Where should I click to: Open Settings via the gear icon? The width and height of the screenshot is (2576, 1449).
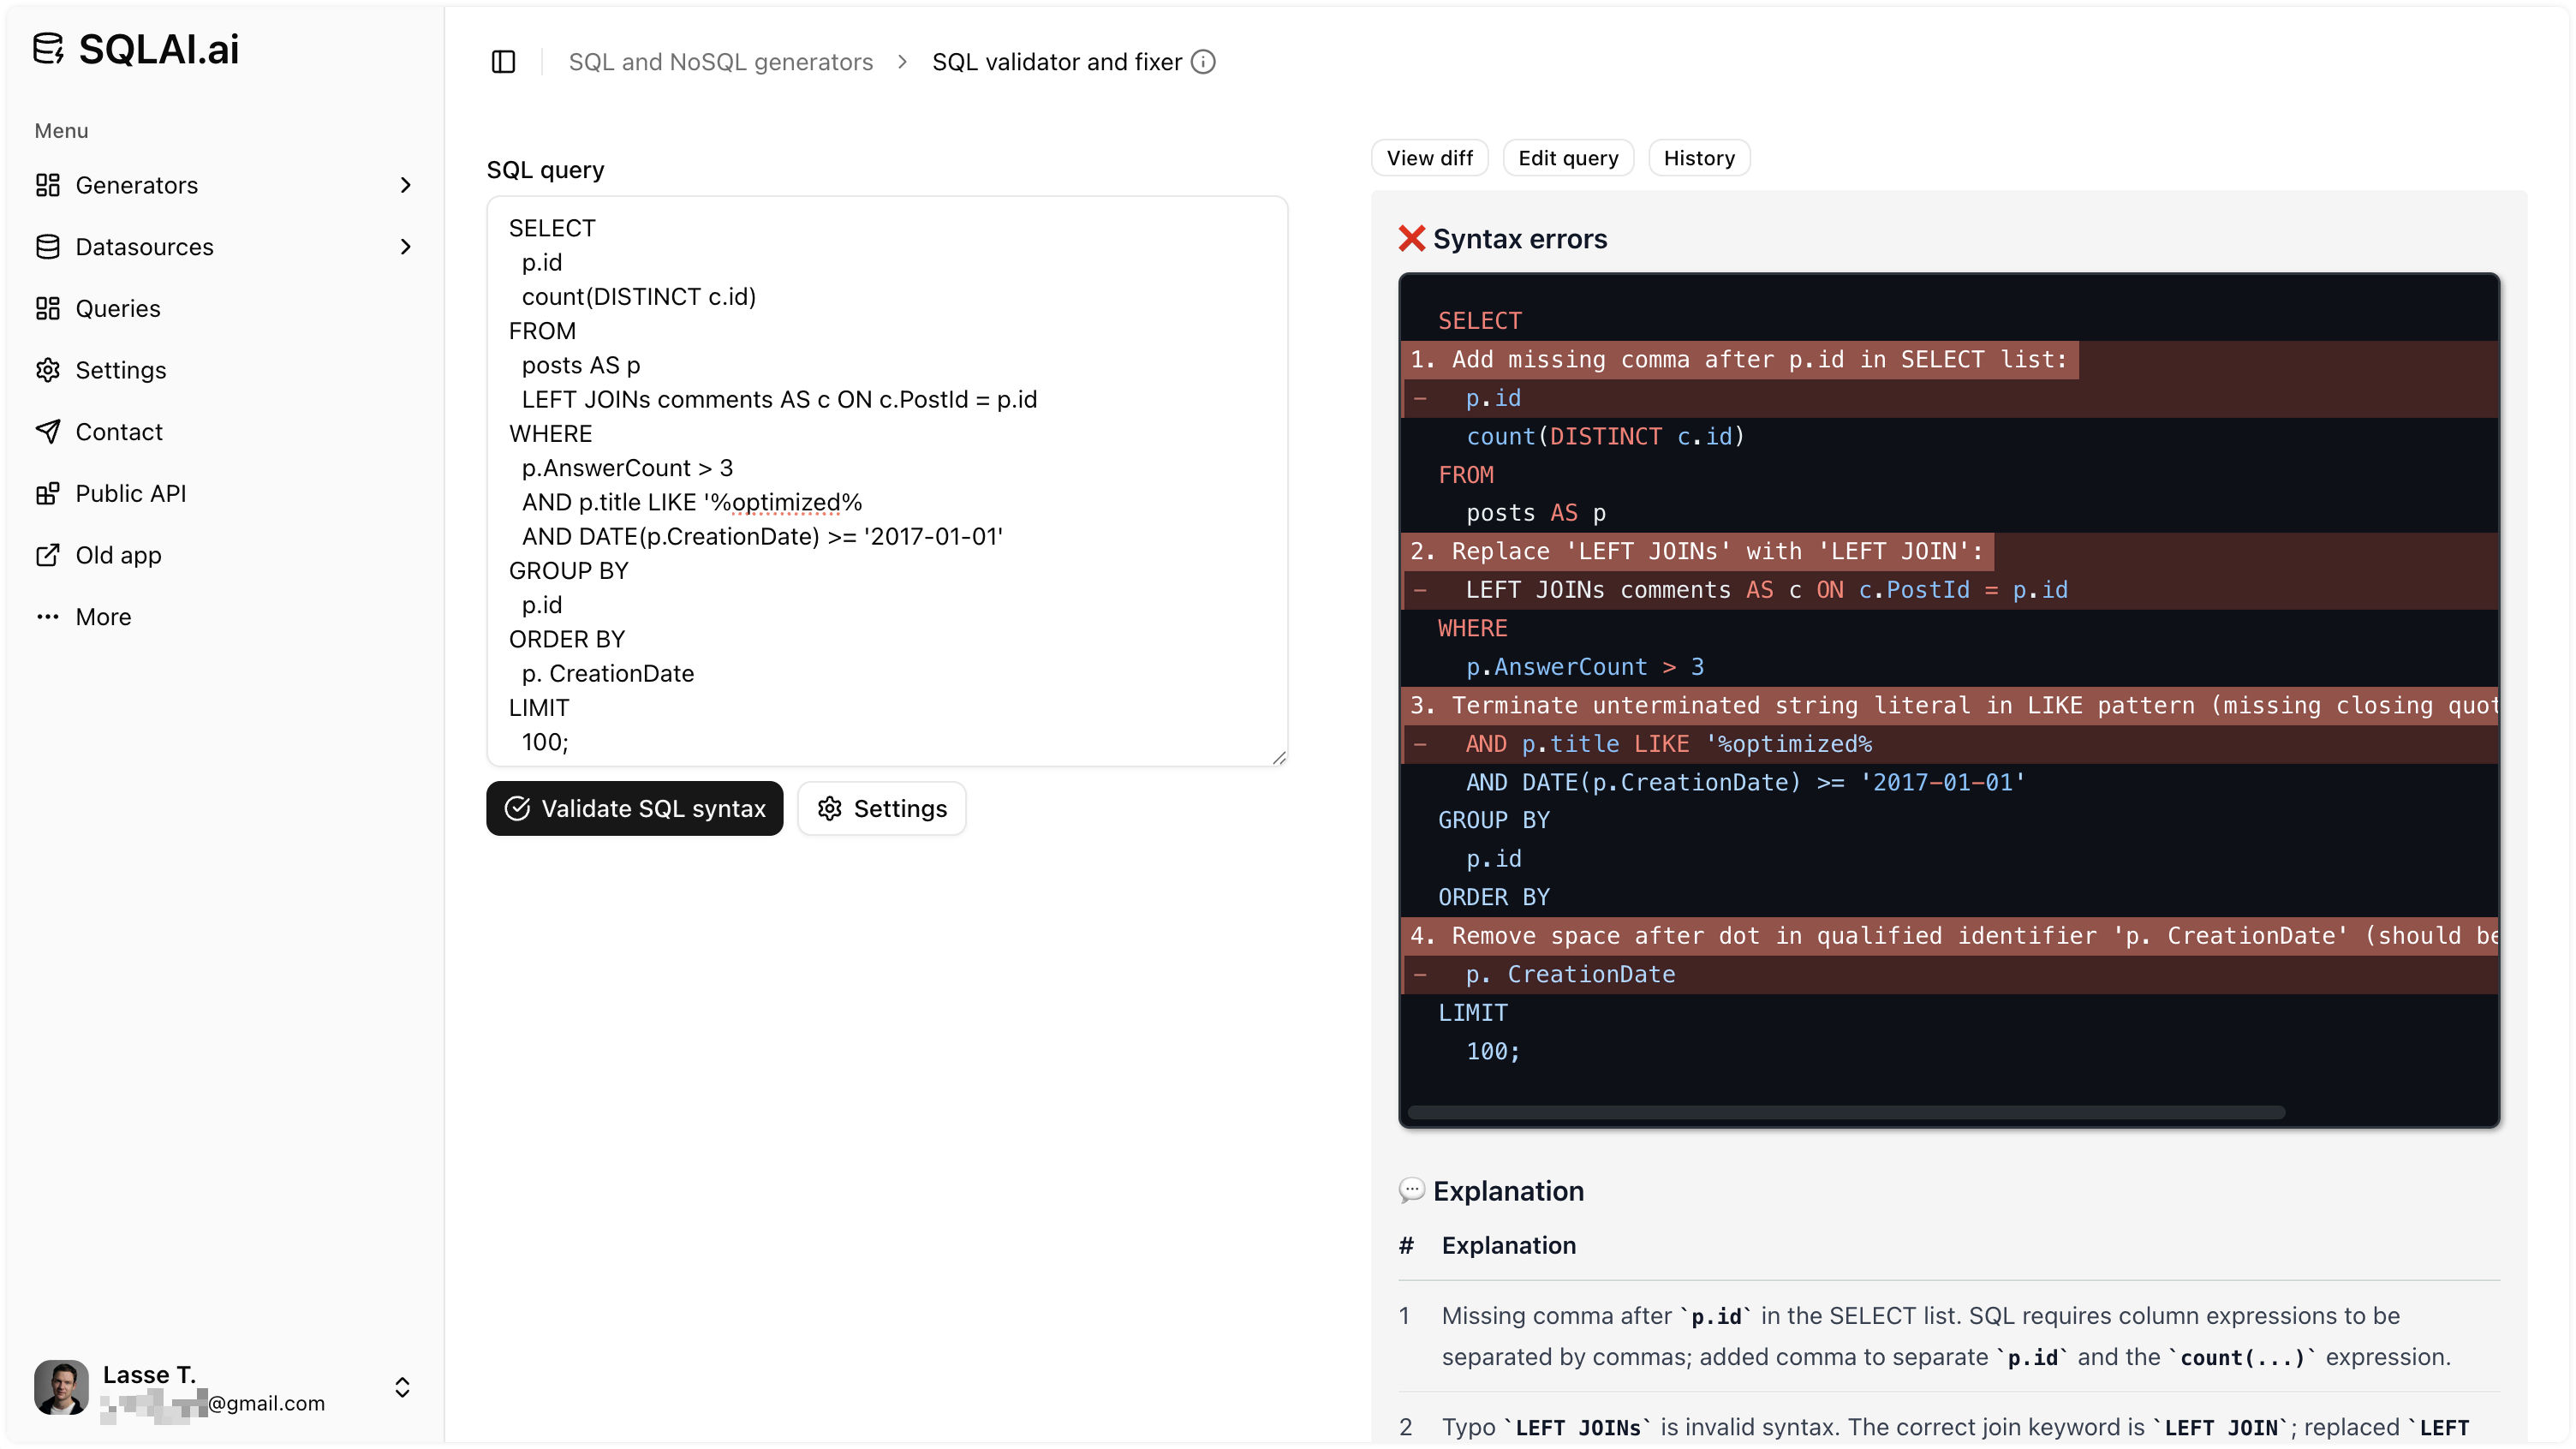pos(49,370)
